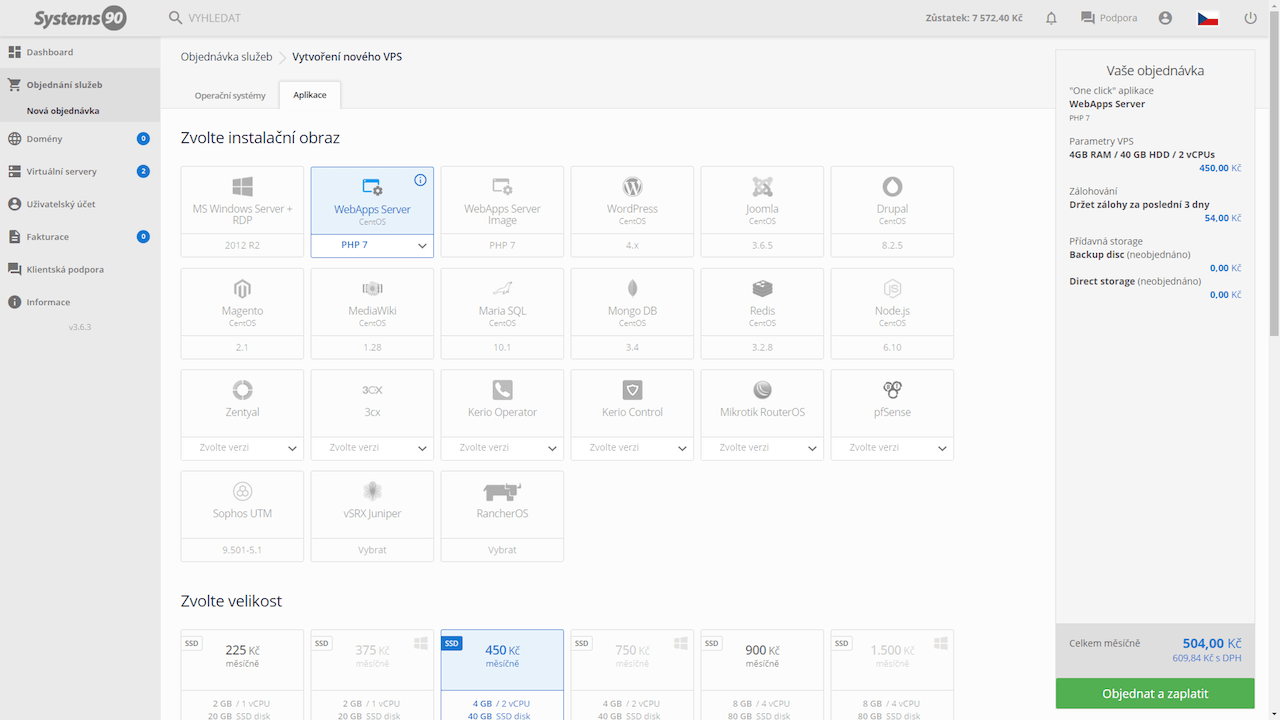Choose the 450 Kč měsíčně plan
The image size is (1280, 720).
(x=502, y=675)
